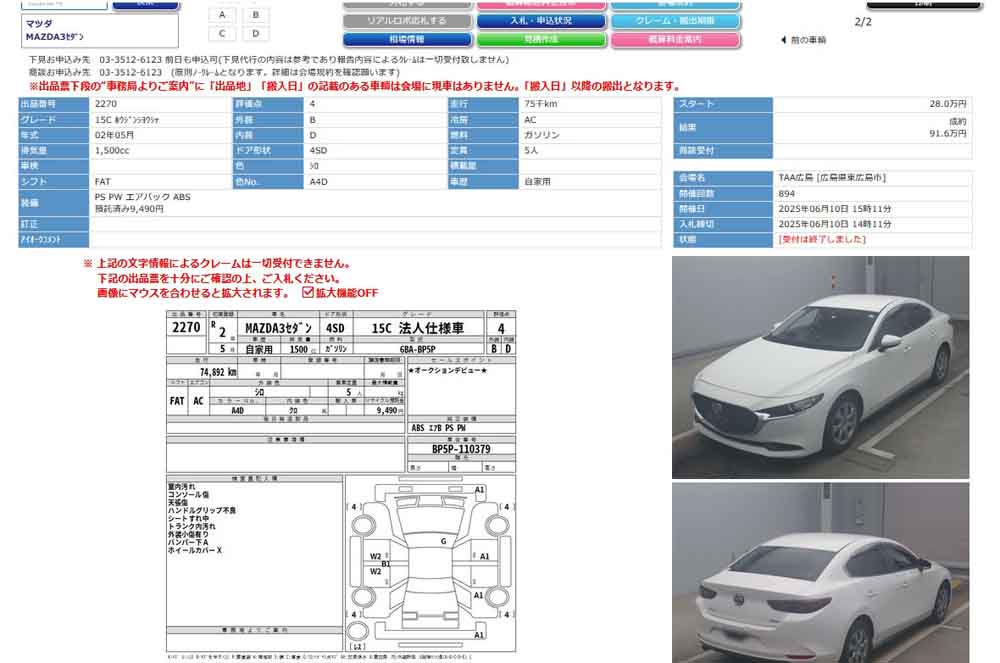The image size is (1000, 663).
Task: Toggle the 拡大機能OFF checkbox
Action: click(308, 293)
